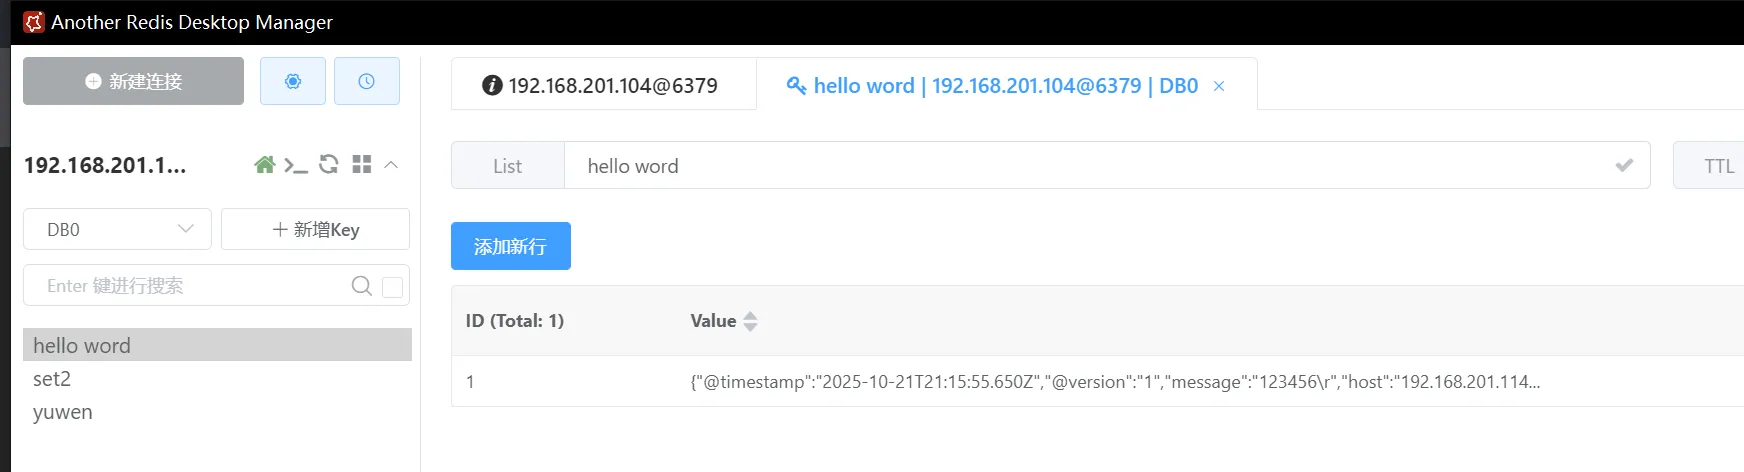Select the hello word key tab
Viewport: 1744px width, 472px height.
[992, 86]
